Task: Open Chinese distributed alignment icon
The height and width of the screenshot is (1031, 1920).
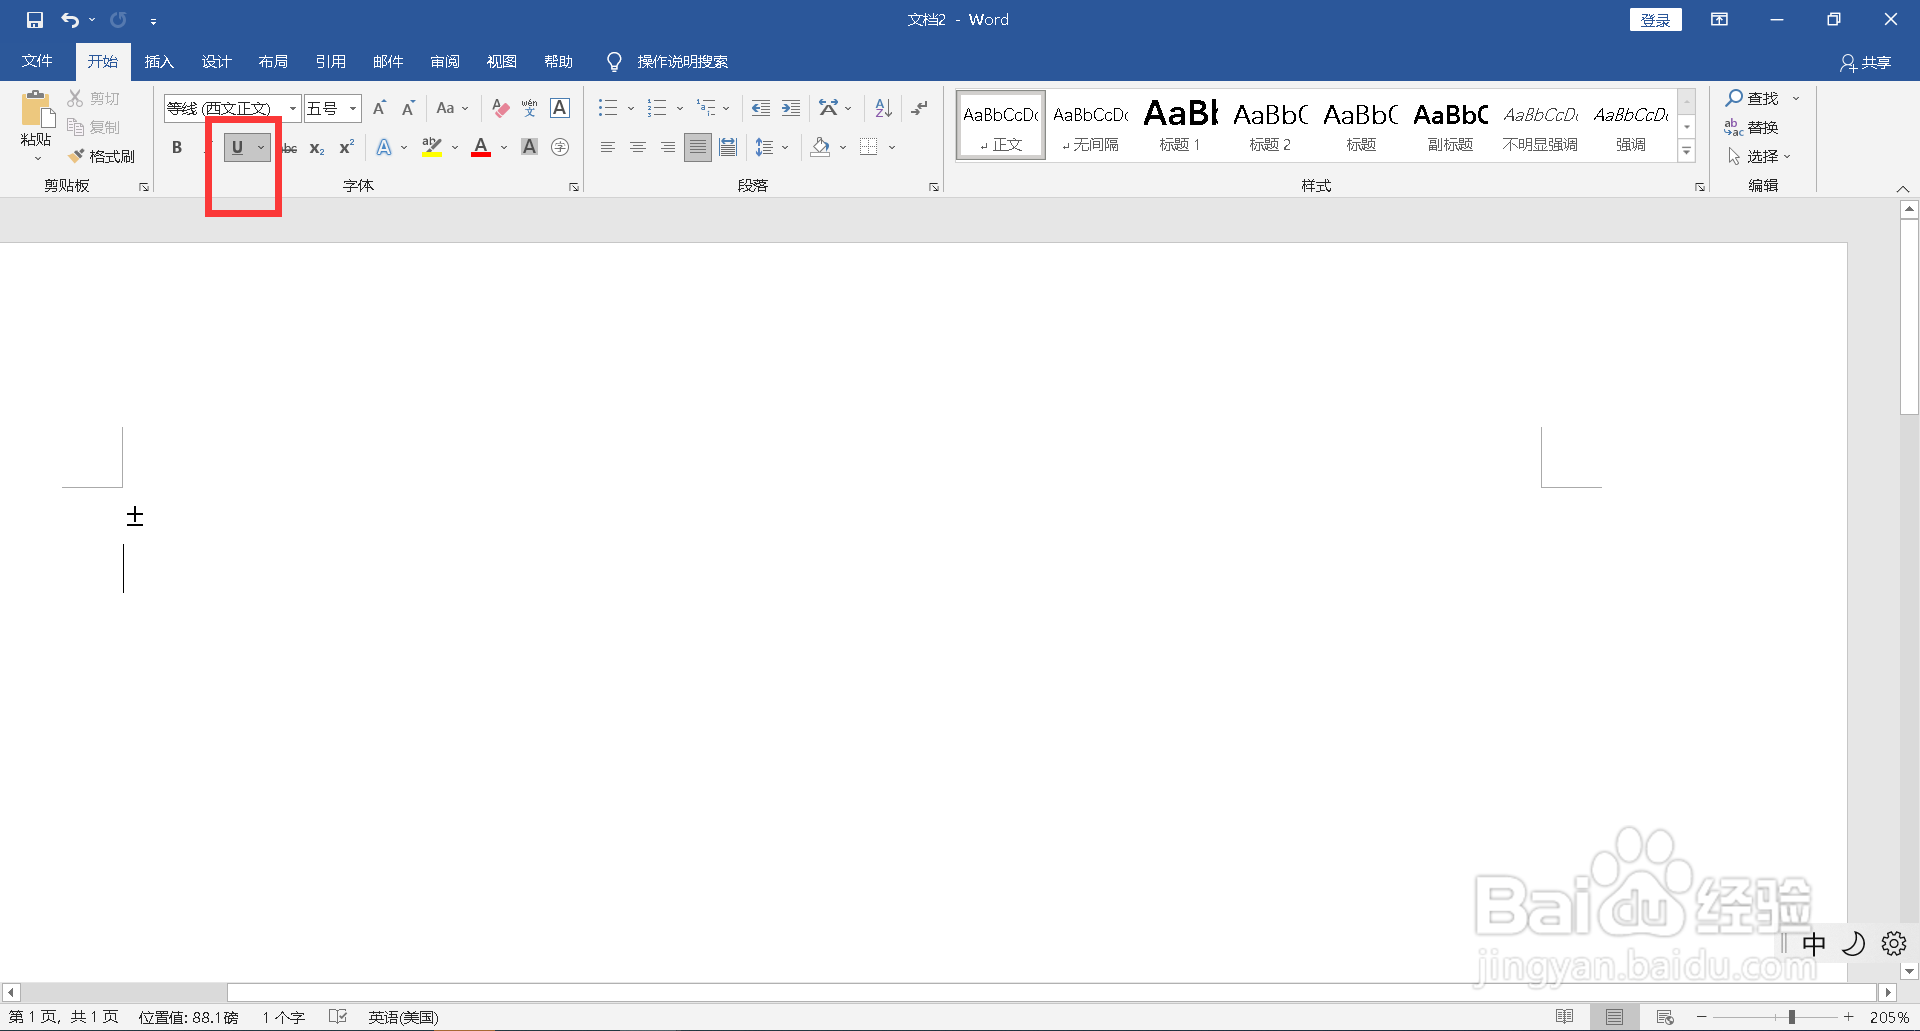Action: tap(728, 147)
